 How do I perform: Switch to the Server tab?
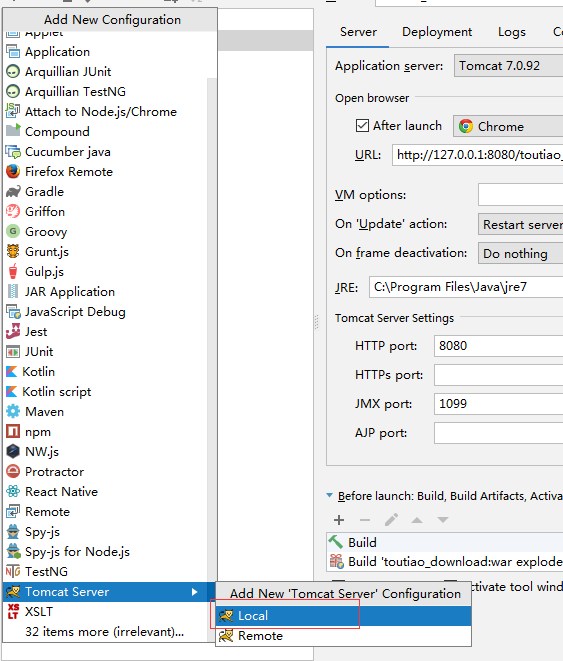point(358,32)
